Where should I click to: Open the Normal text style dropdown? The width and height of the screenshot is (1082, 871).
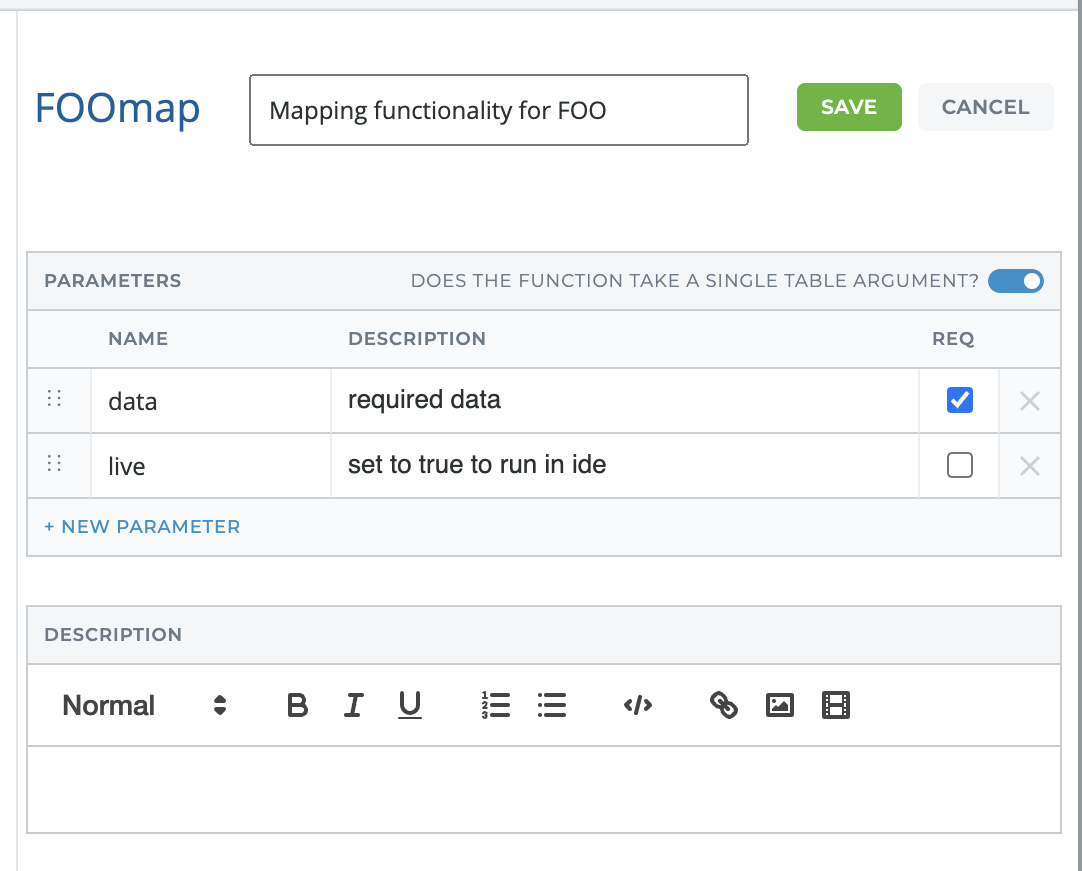tap(145, 706)
